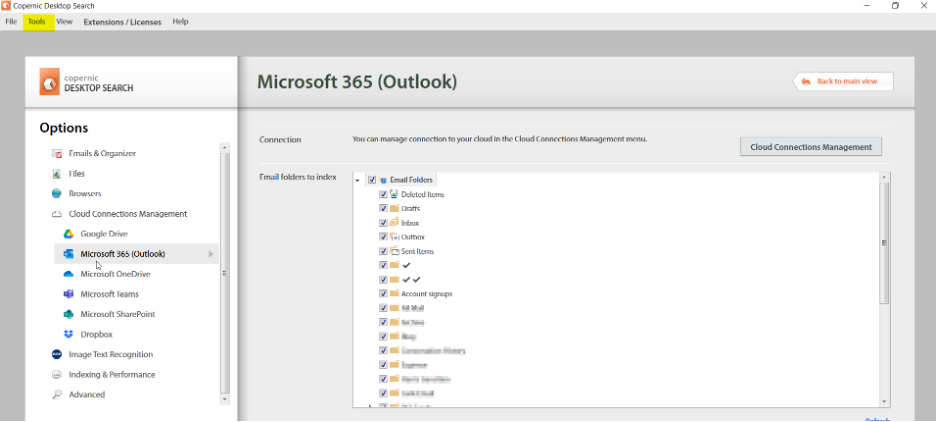936x422 pixels.
Task: Click the Email Folders root icon
Action: (383, 180)
